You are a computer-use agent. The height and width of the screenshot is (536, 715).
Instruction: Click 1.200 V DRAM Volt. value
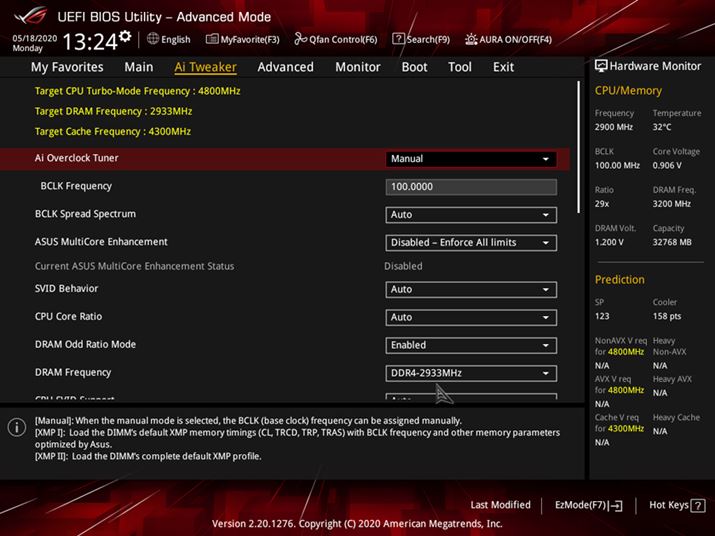(x=609, y=242)
